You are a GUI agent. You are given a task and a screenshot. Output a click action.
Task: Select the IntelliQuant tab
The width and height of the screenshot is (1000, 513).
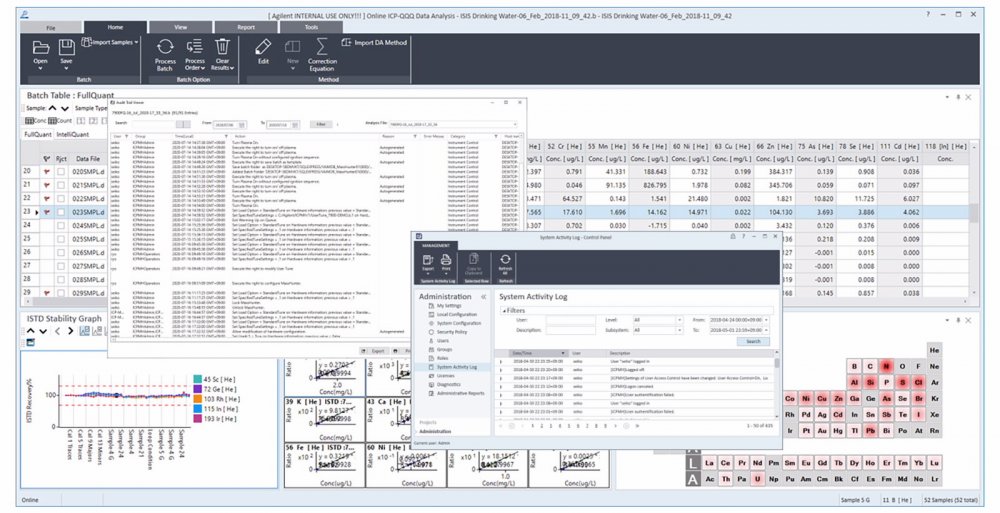pos(73,135)
